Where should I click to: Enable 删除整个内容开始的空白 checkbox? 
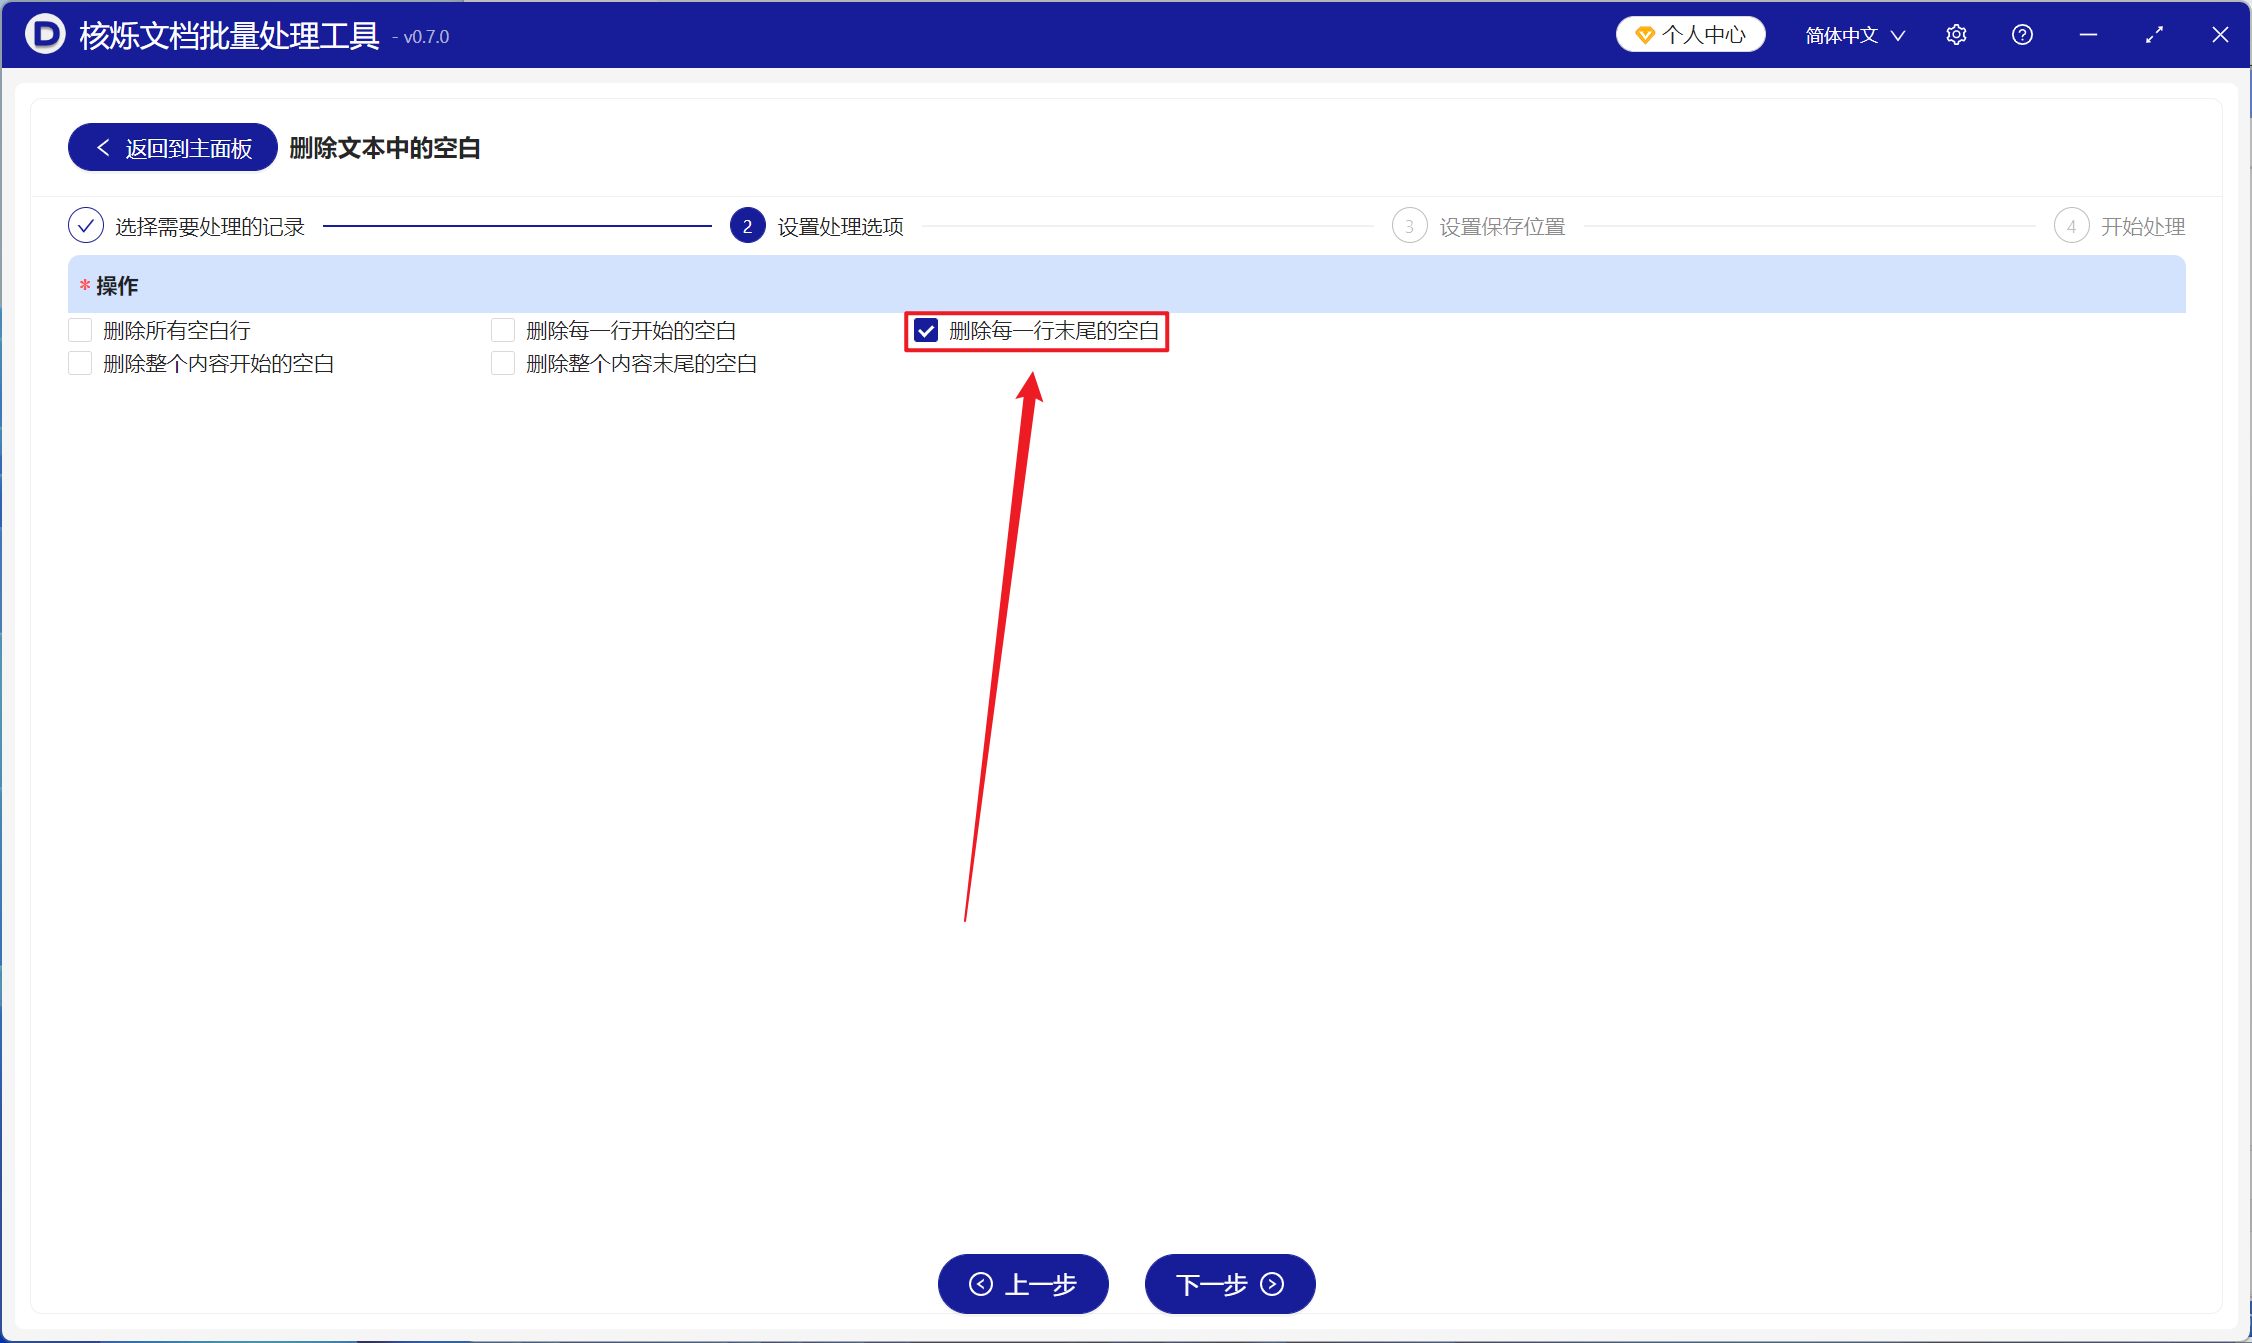pos(80,364)
